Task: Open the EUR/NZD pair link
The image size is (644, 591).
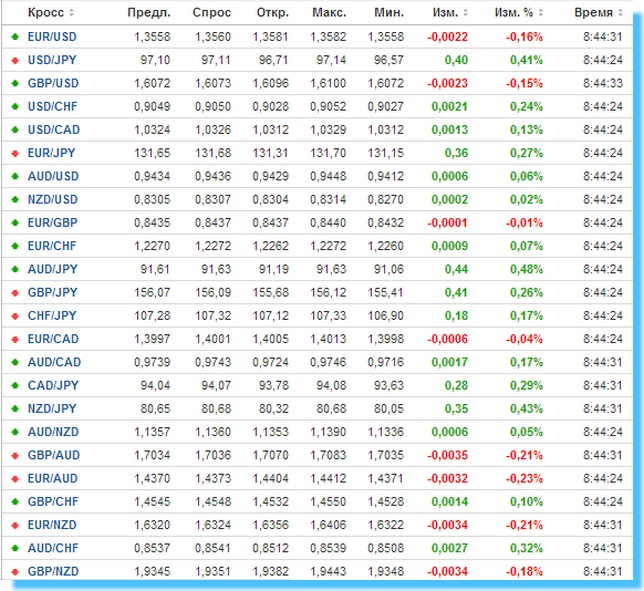Action: click(52, 525)
